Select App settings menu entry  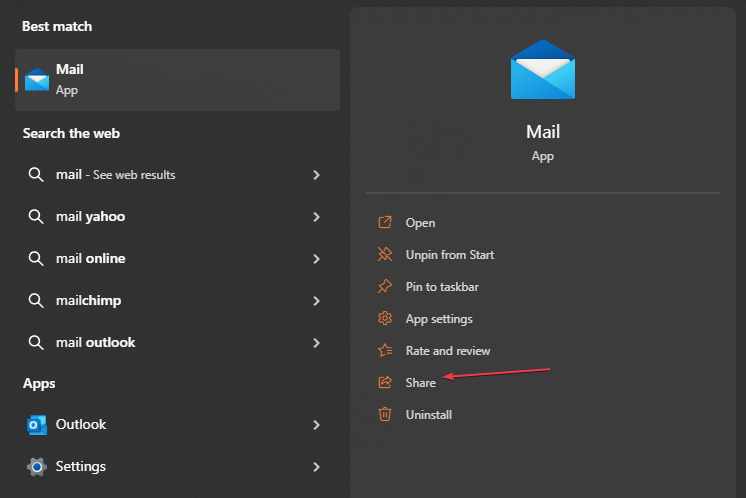(x=439, y=319)
